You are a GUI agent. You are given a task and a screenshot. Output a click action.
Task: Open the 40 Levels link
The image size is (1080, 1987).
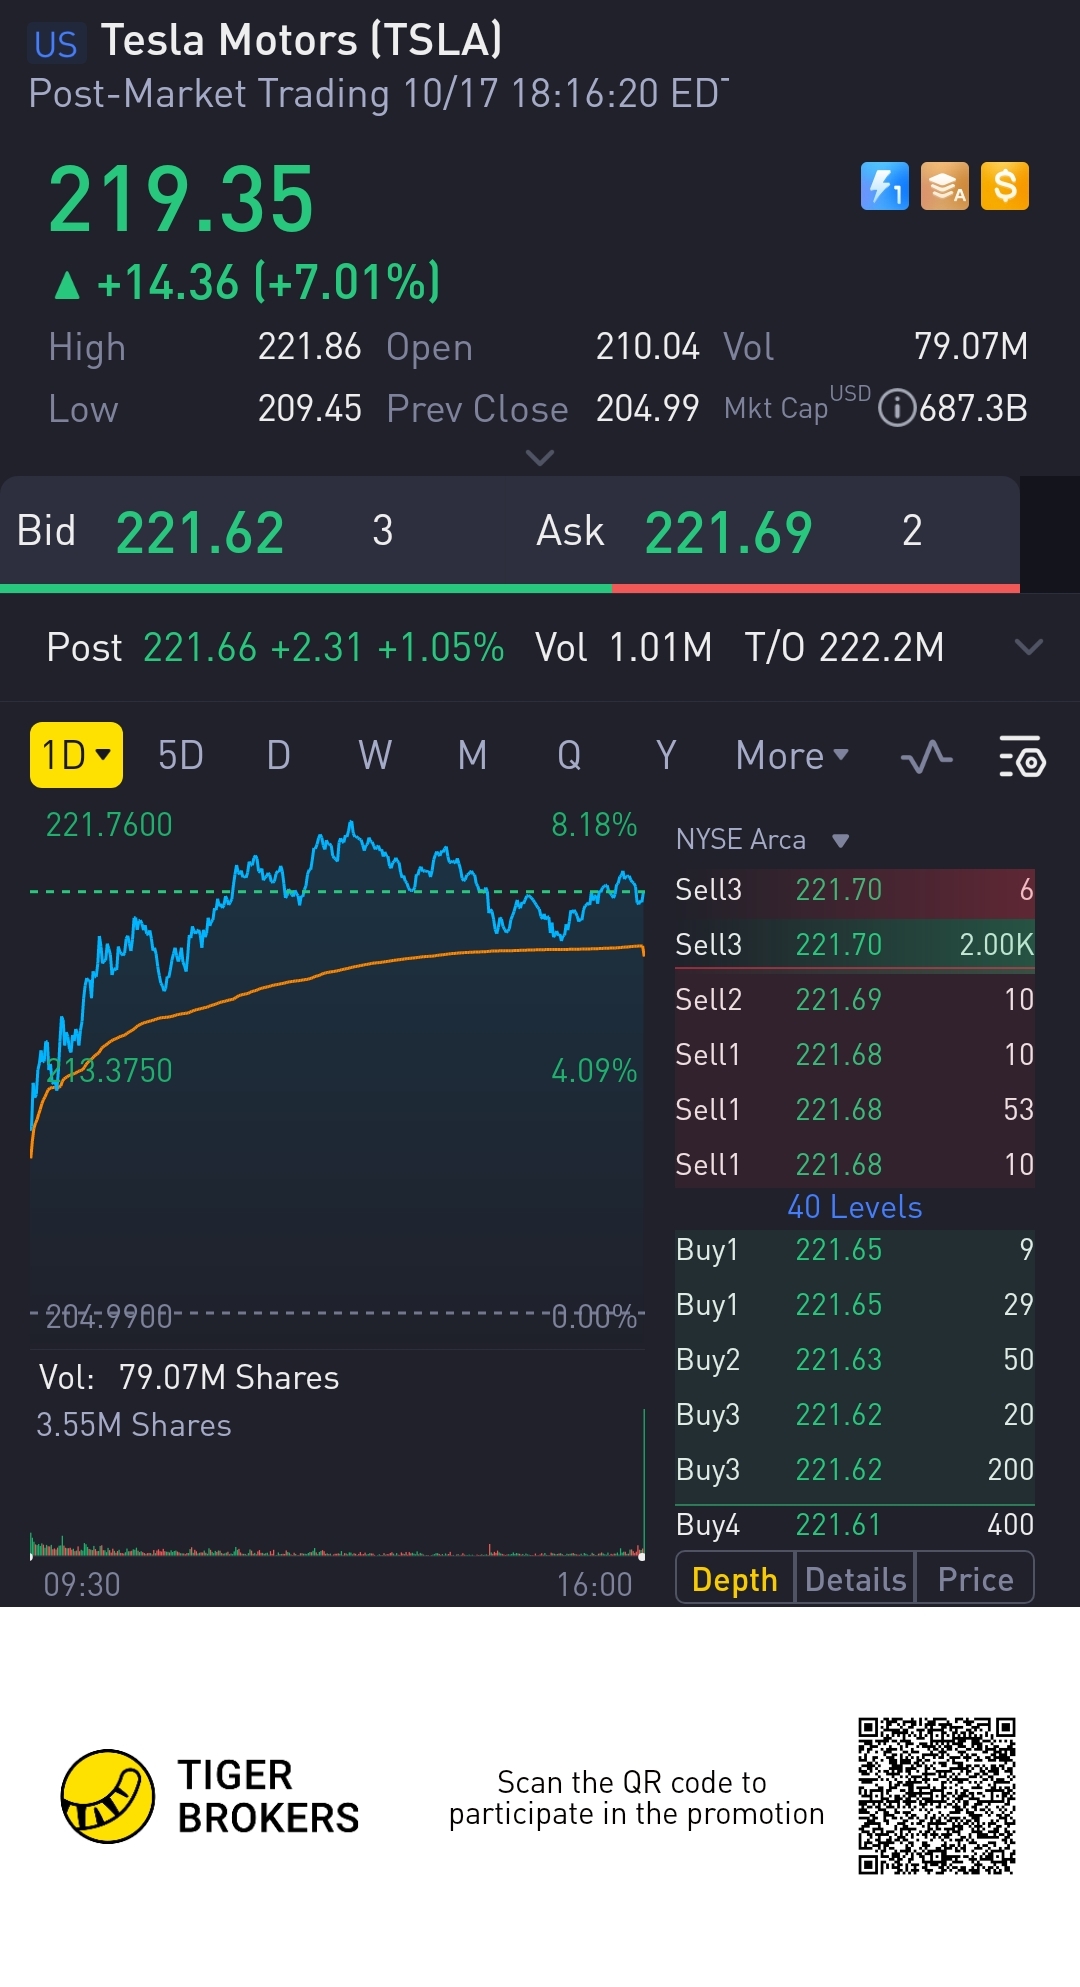pos(855,1207)
